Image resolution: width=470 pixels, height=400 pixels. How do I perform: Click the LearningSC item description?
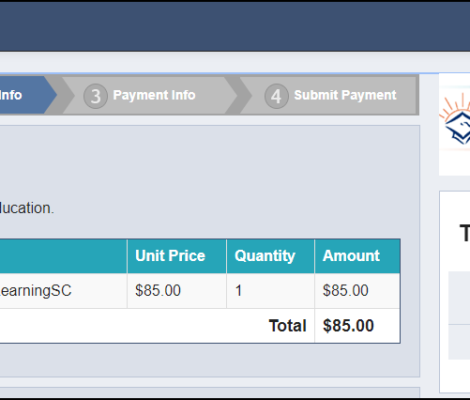[36, 291]
